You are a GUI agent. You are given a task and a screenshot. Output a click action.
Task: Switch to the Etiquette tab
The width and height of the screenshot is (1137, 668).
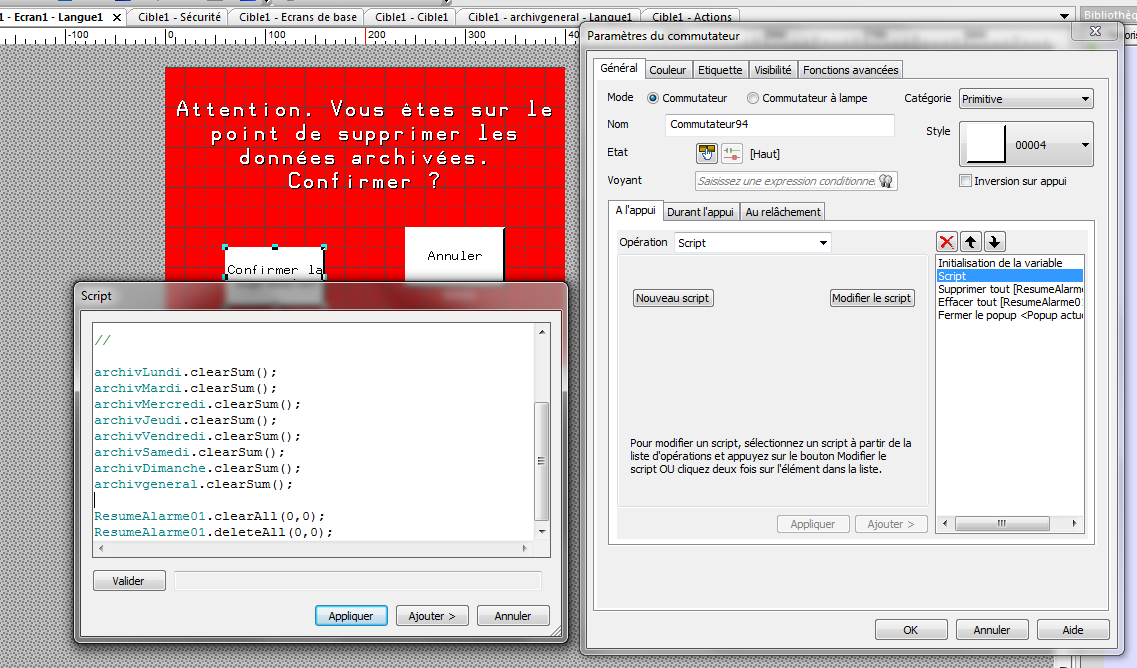tap(720, 70)
